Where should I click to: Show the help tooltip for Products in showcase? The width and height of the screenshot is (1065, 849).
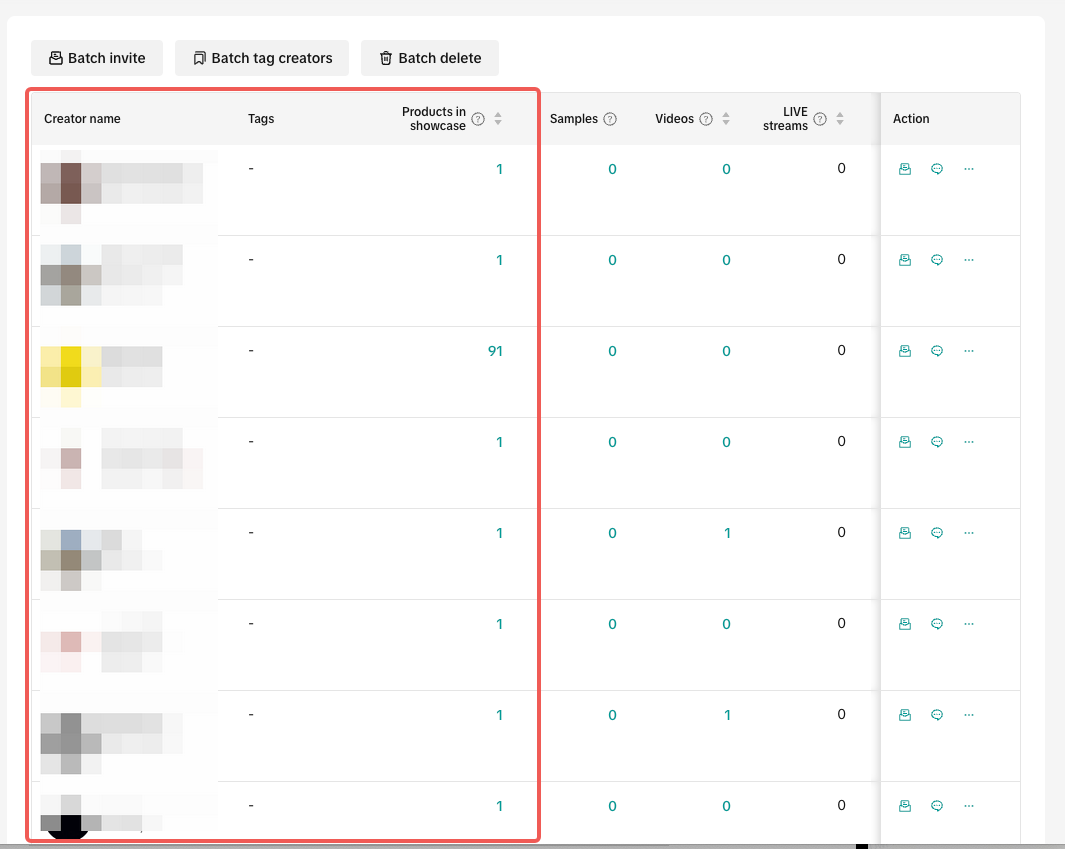(478, 119)
